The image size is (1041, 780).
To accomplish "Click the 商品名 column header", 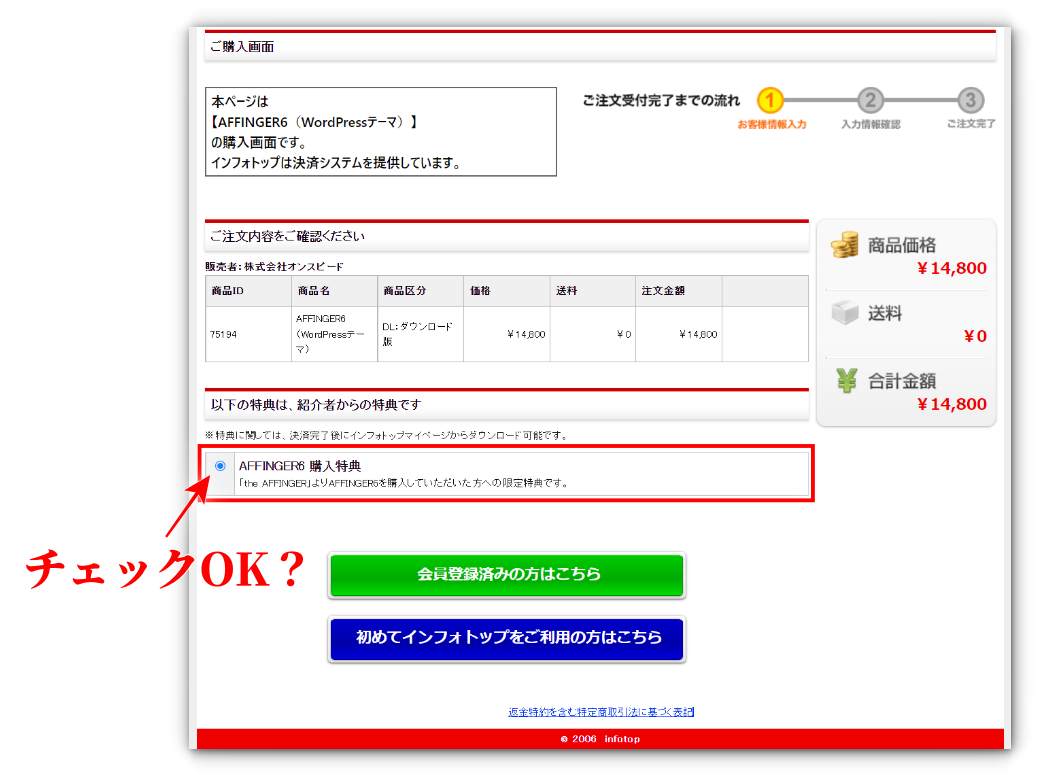I will [313, 291].
